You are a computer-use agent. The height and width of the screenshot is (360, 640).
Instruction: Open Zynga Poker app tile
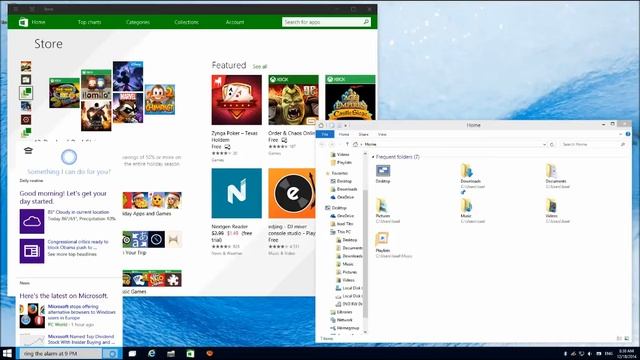coord(237,100)
